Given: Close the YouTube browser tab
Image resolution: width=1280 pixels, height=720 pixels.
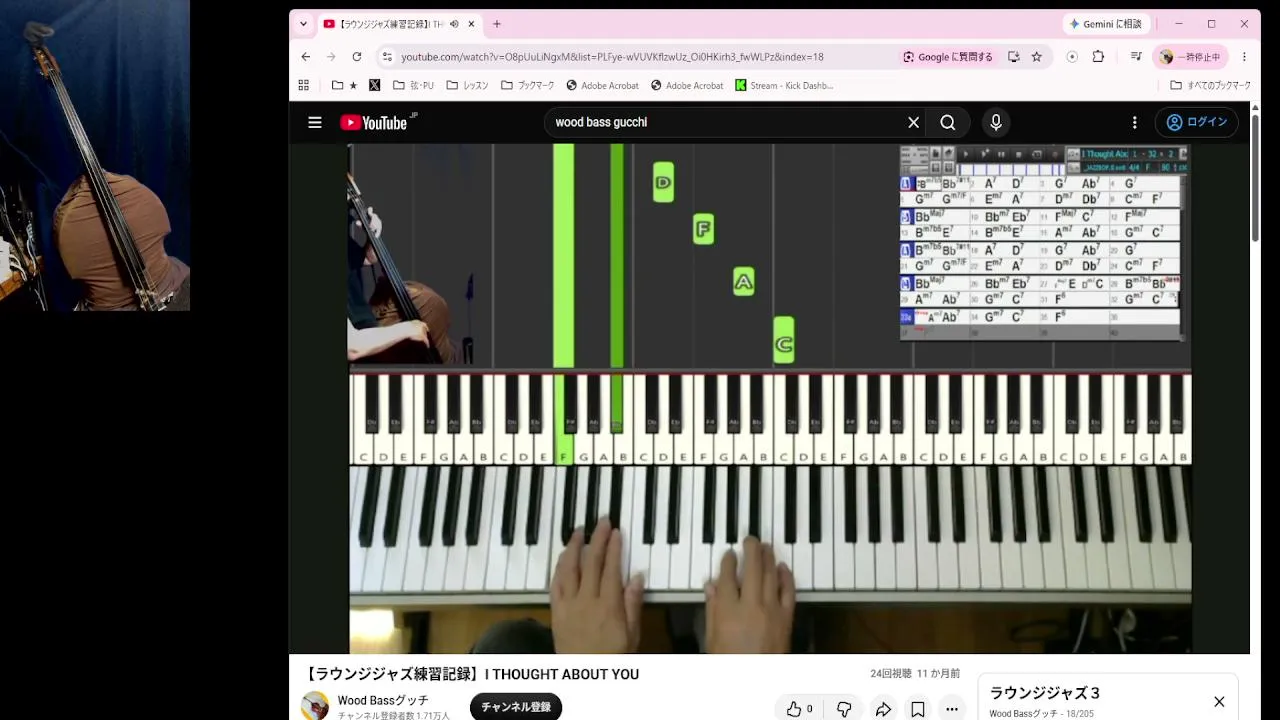Looking at the screenshot, I should pyautogui.click(x=471, y=24).
